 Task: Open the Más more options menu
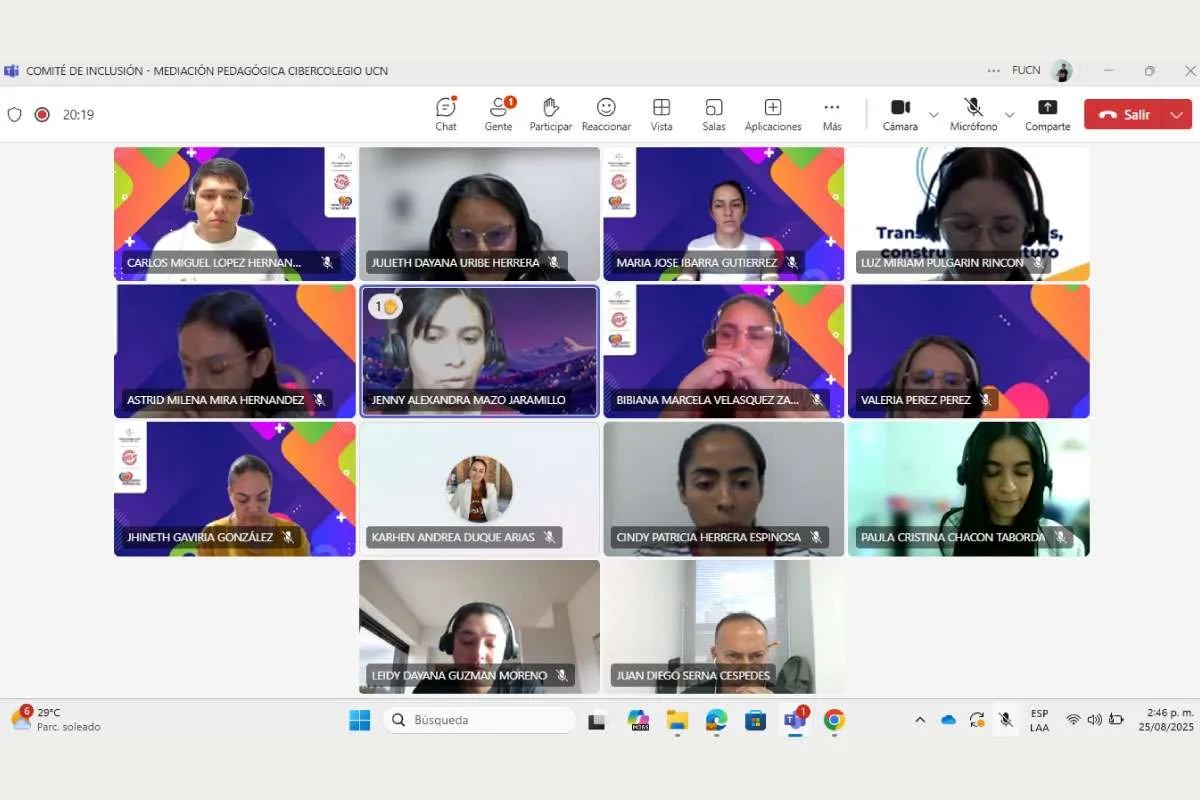(x=832, y=114)
